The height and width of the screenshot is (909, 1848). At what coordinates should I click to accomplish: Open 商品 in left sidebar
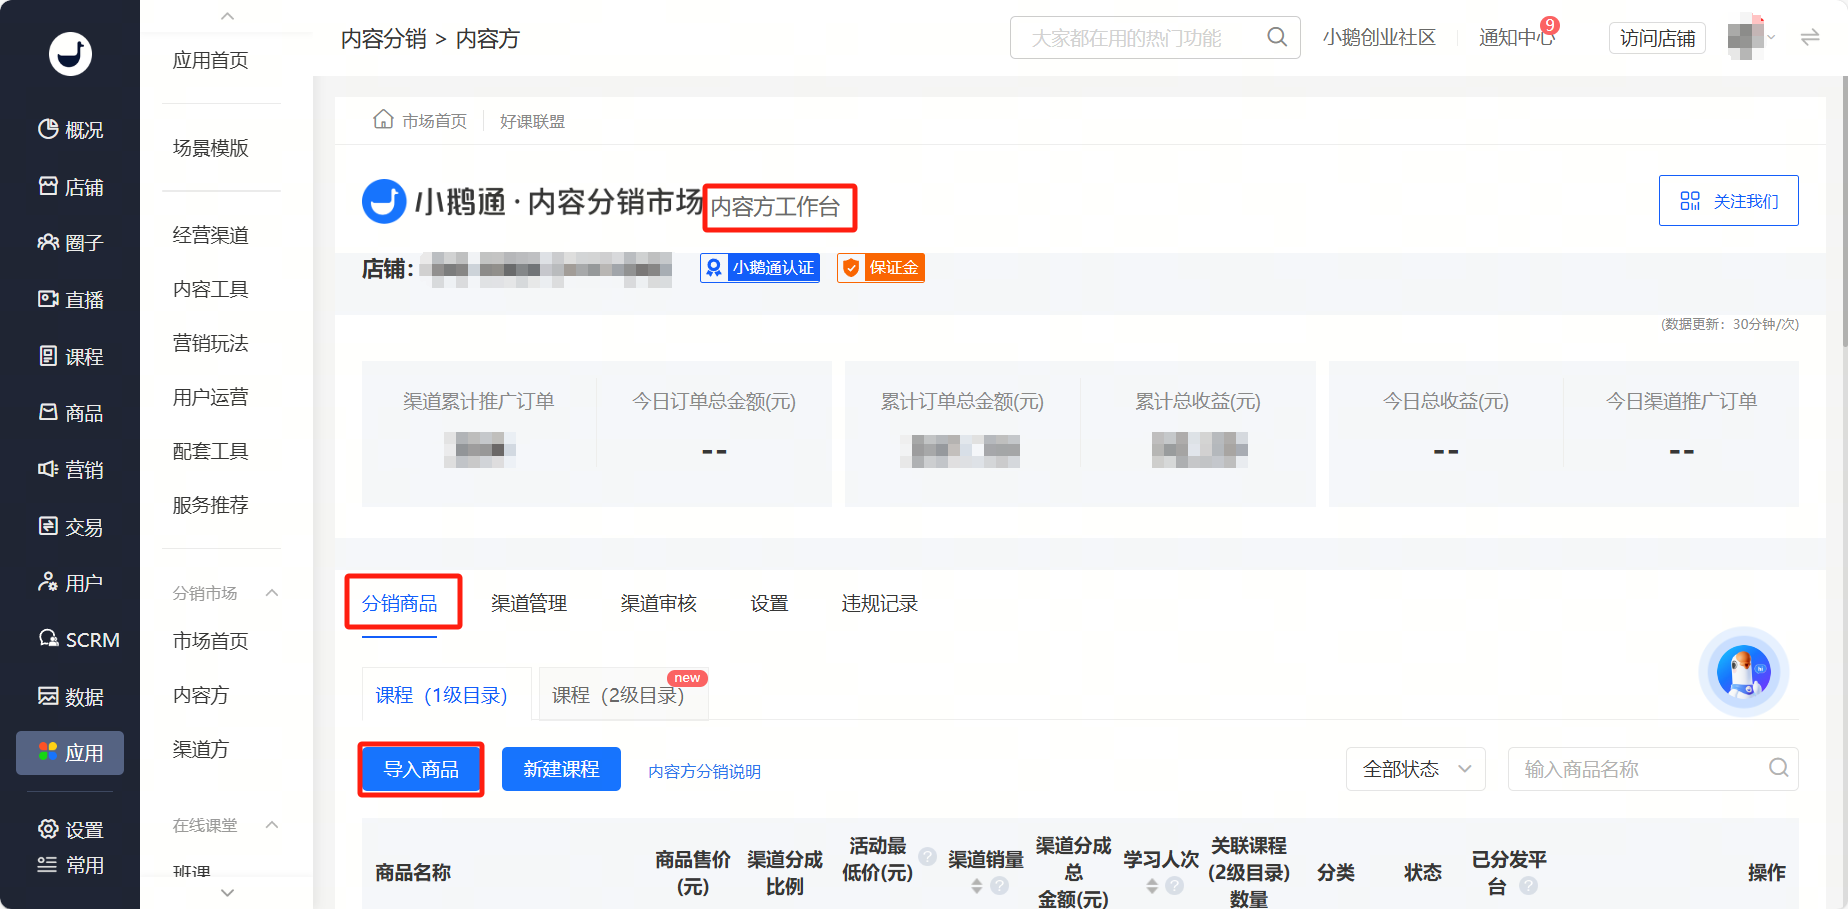70,413
